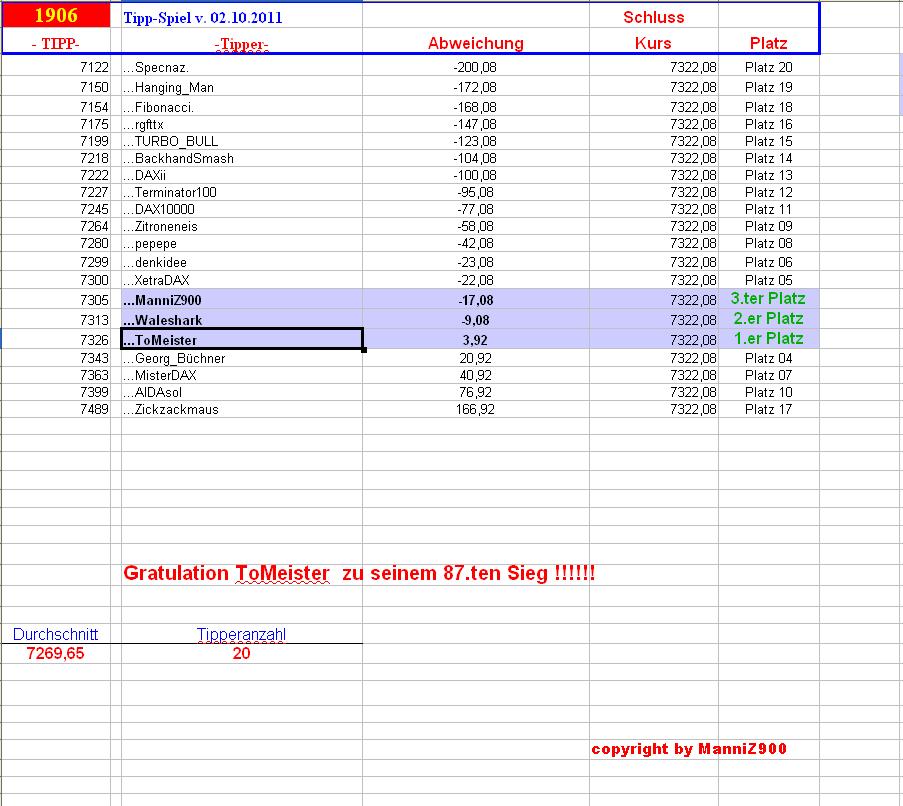Click the Schluss header cell
903x806 pixels.
pos(655,16)
